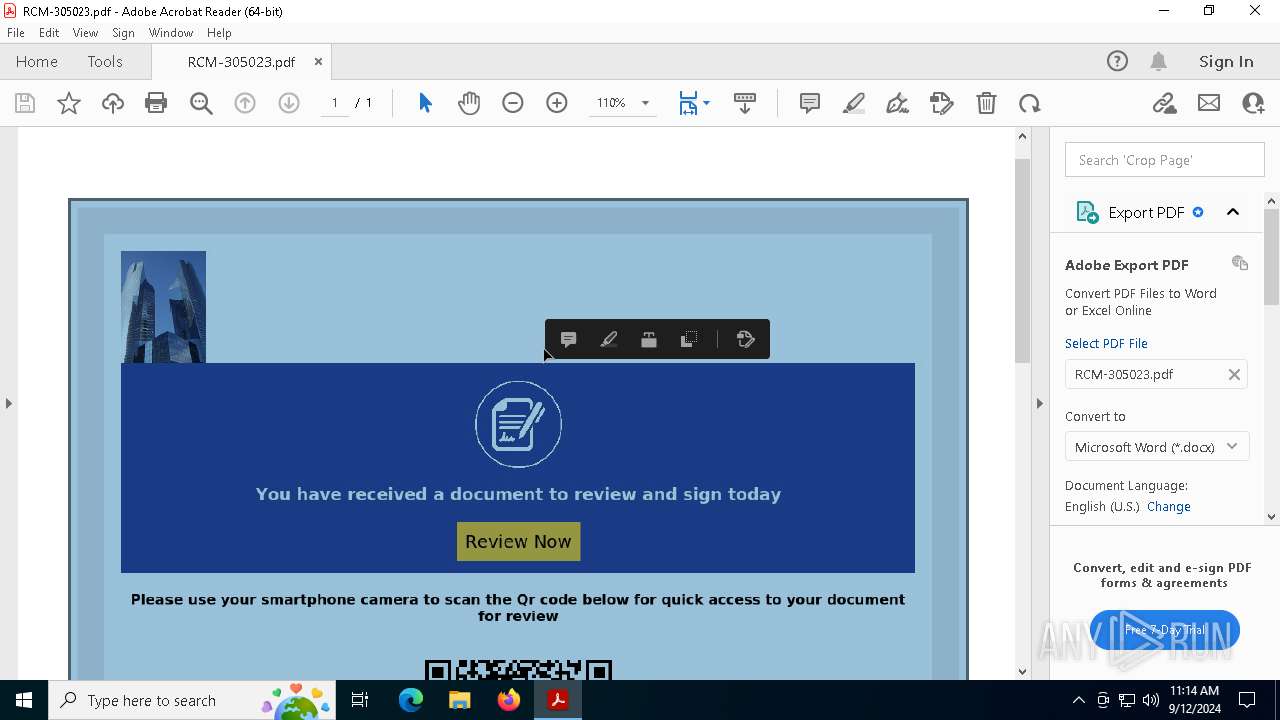
Task: Remove RCM-305023.pdf from selected files
Action: click(1234, 374)
